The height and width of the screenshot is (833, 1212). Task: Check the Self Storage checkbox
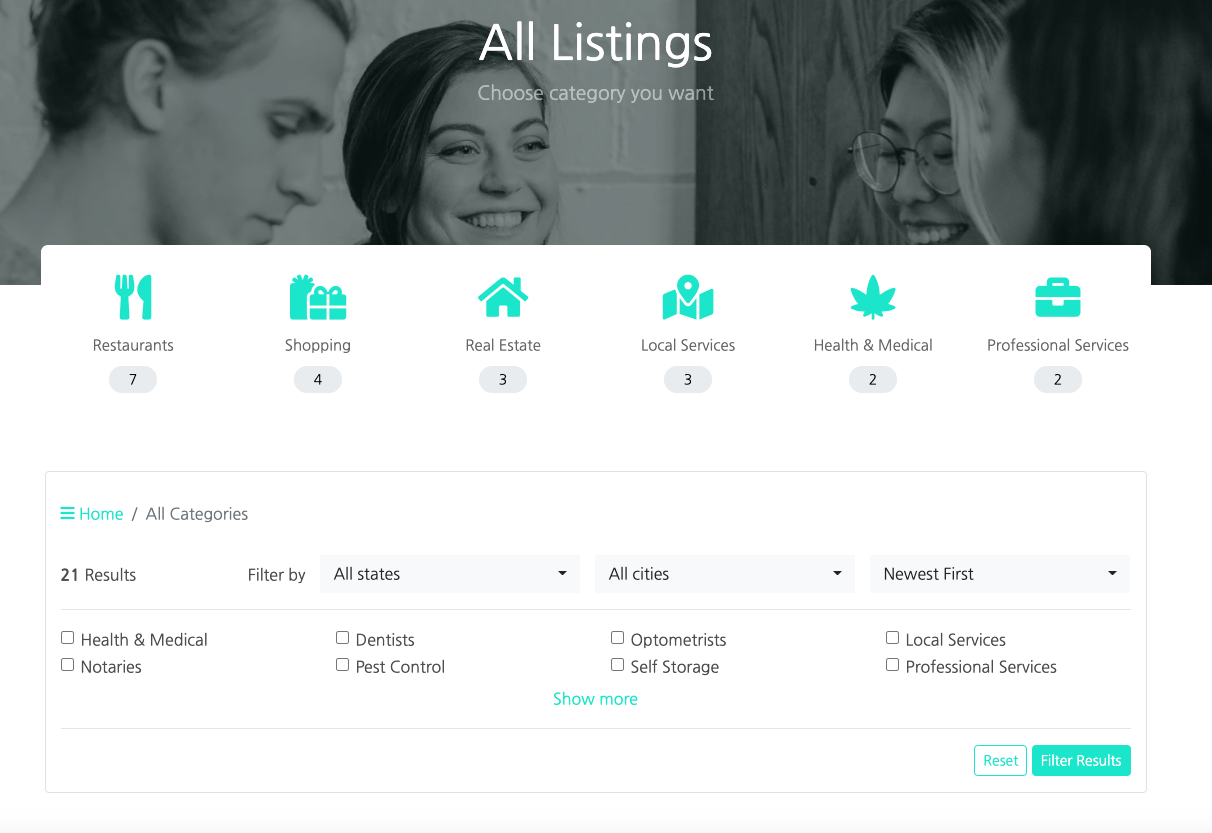pyautogui.click(x=617, y=665)
